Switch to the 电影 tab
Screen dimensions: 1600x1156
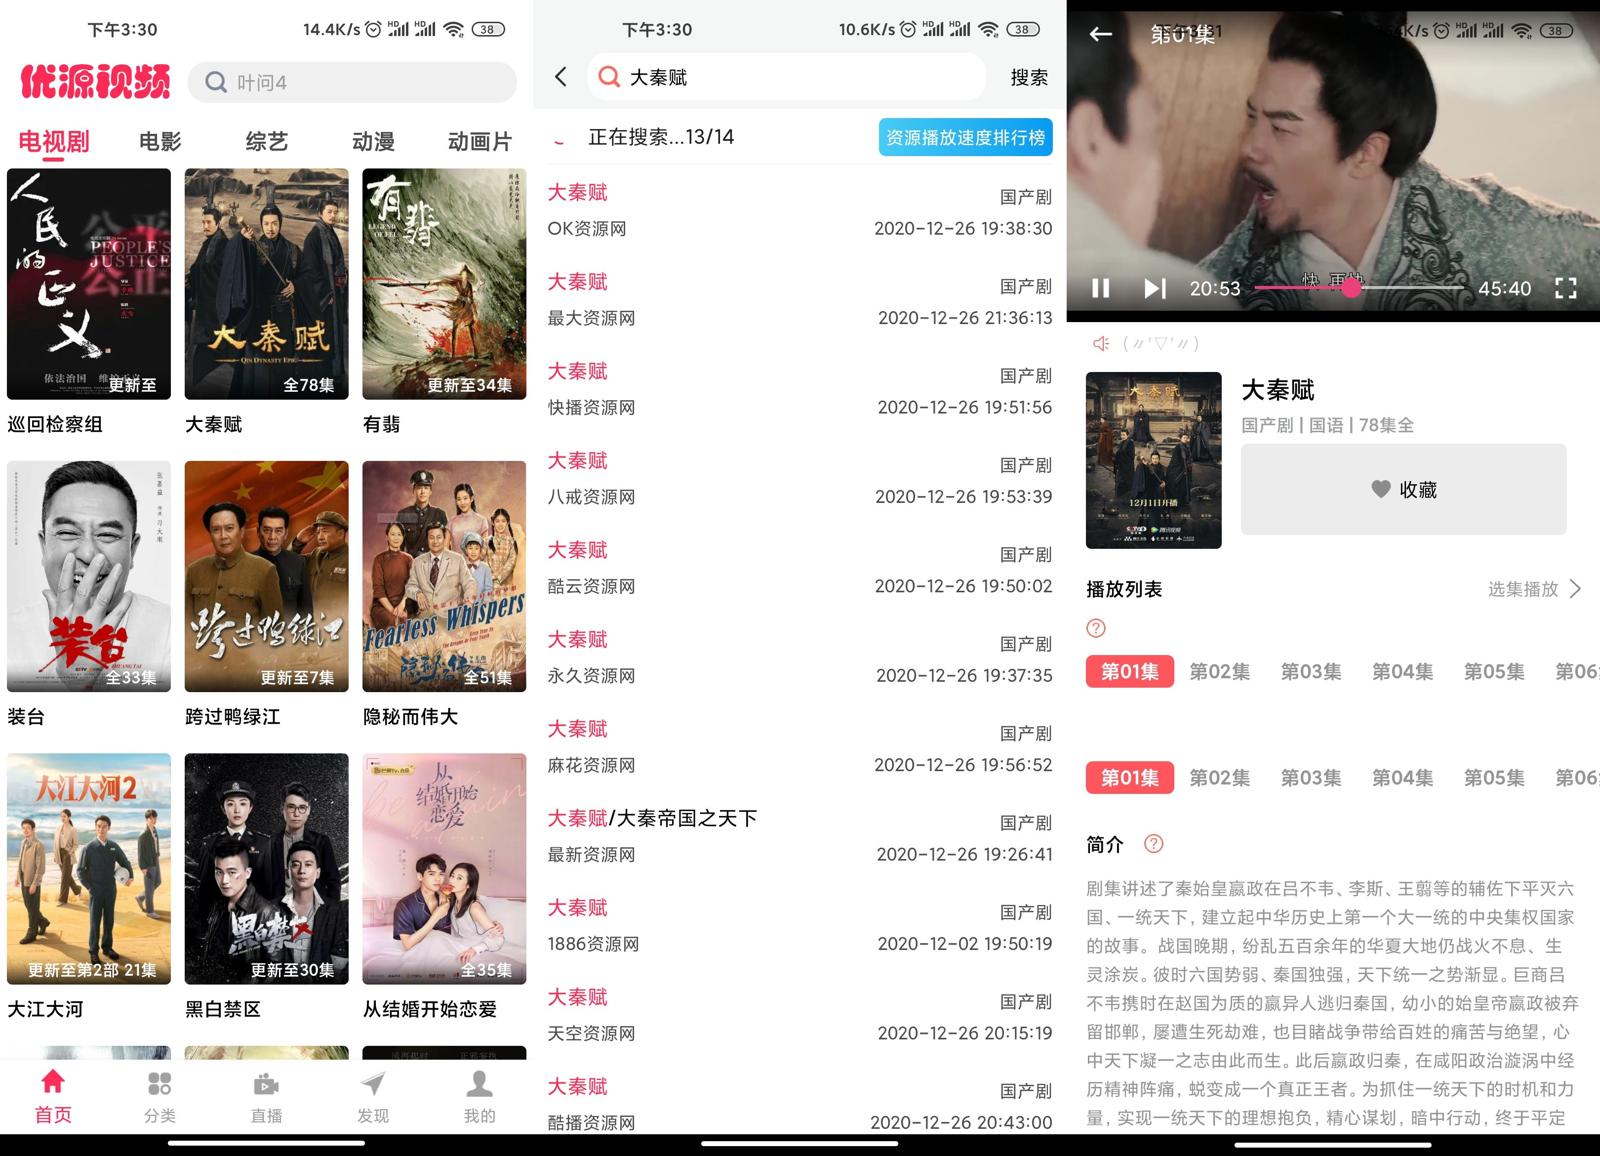[160, 142]
